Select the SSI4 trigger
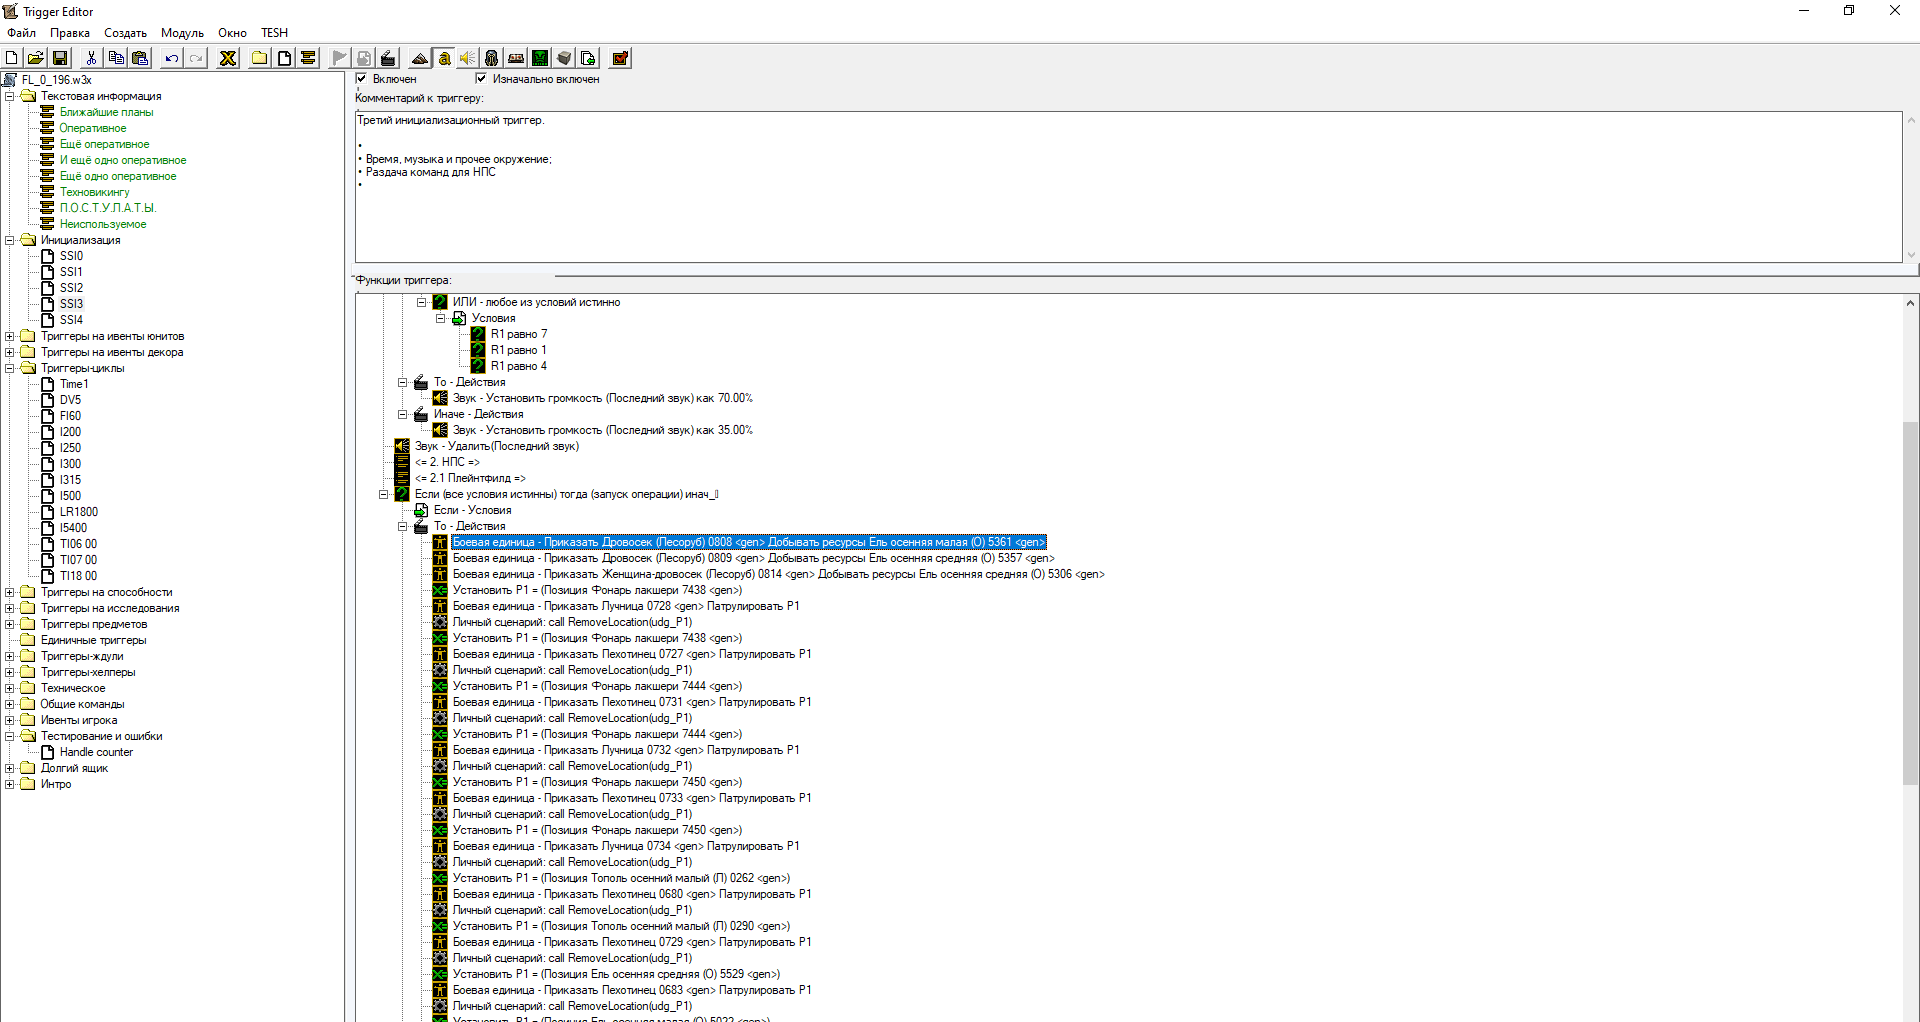Screen dimensions: 1920x1022 (x=71, y=320)
